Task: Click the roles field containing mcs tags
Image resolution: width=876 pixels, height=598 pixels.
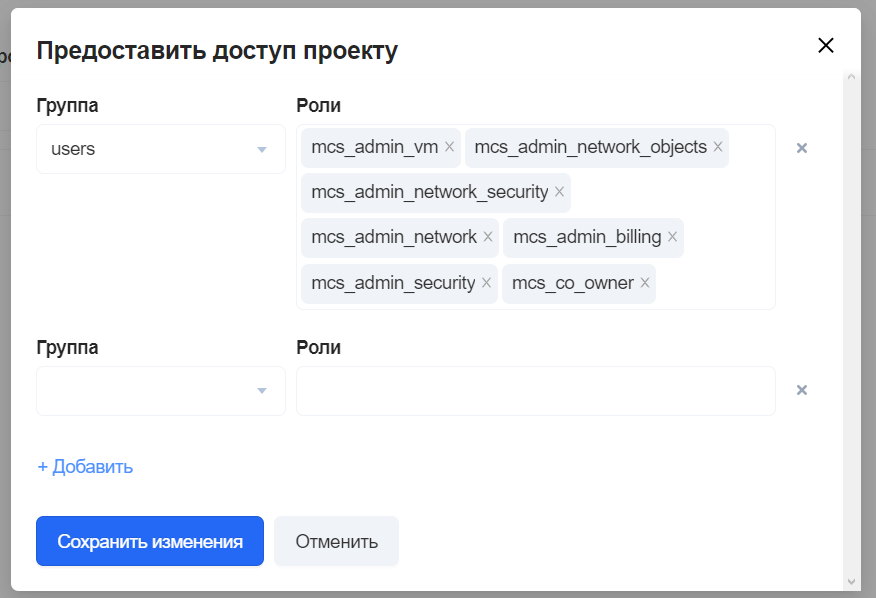Action: tap(536, 217)
